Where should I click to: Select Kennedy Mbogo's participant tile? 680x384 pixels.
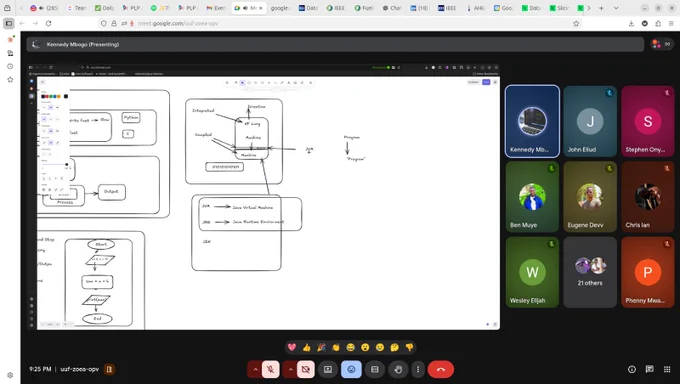pyautogui.click(x=532, y=121)
